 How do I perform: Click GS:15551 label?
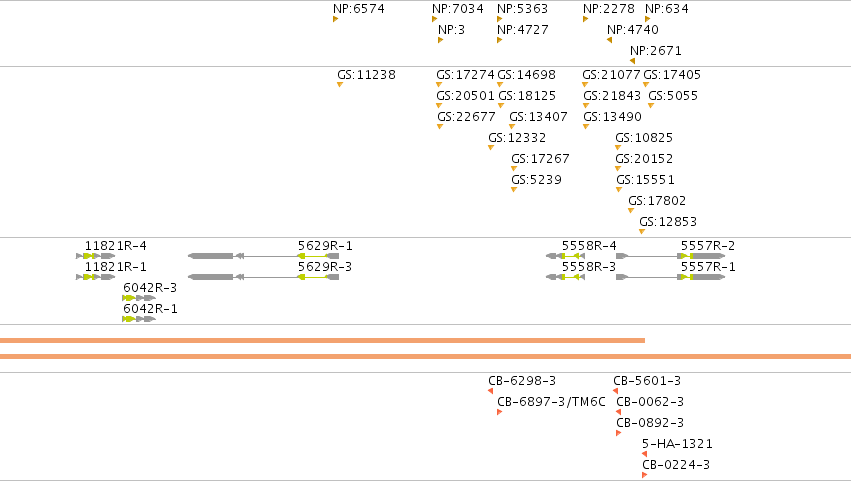645,180
